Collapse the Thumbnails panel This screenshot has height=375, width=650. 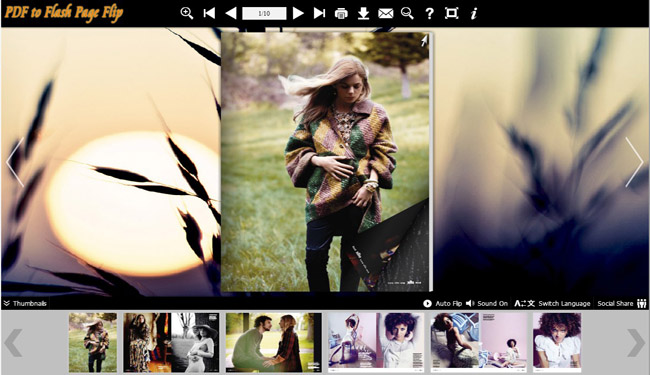coord(25,303)
